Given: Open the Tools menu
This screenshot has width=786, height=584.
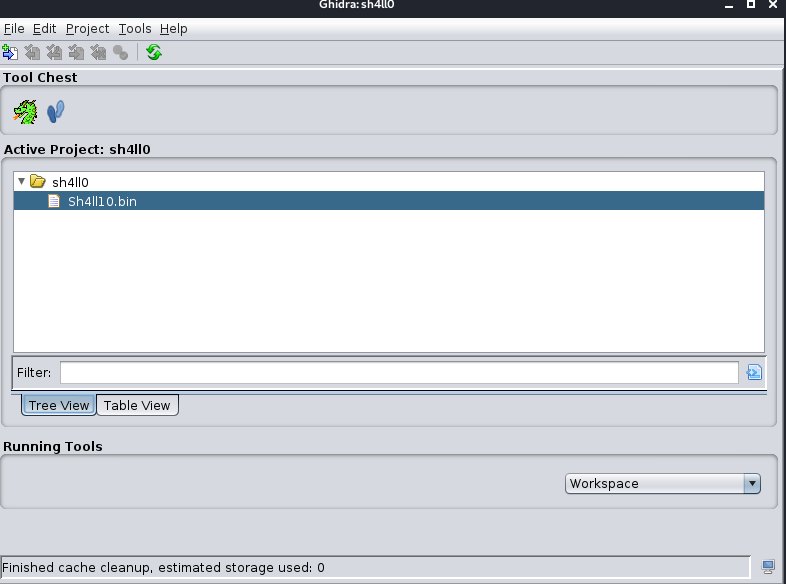Looking at the screenshot, I should (x=135, y=29).
